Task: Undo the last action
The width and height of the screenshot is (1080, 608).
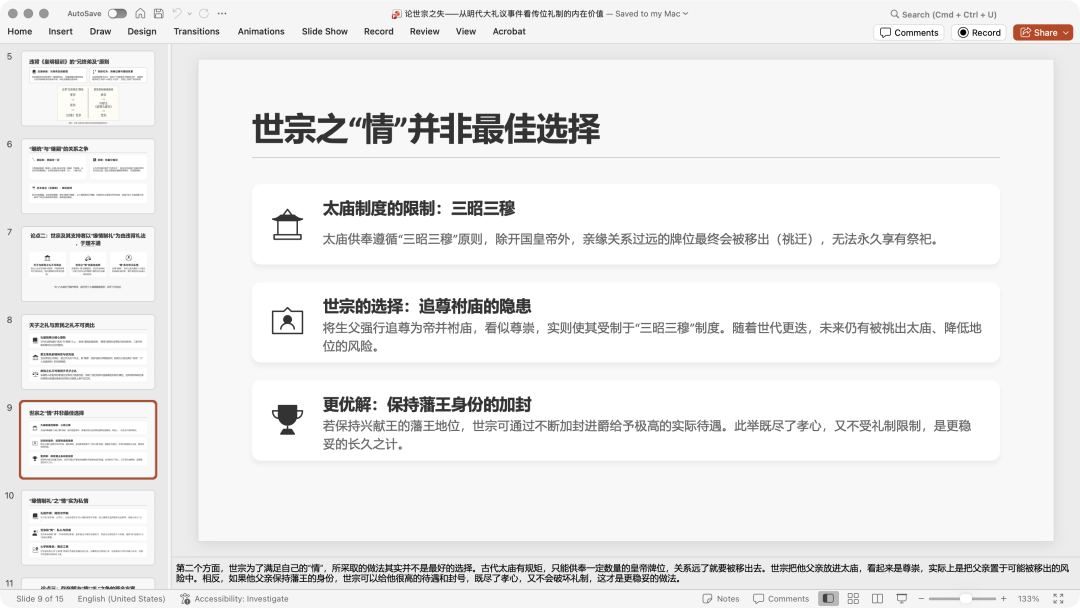Action: (177, 13)
